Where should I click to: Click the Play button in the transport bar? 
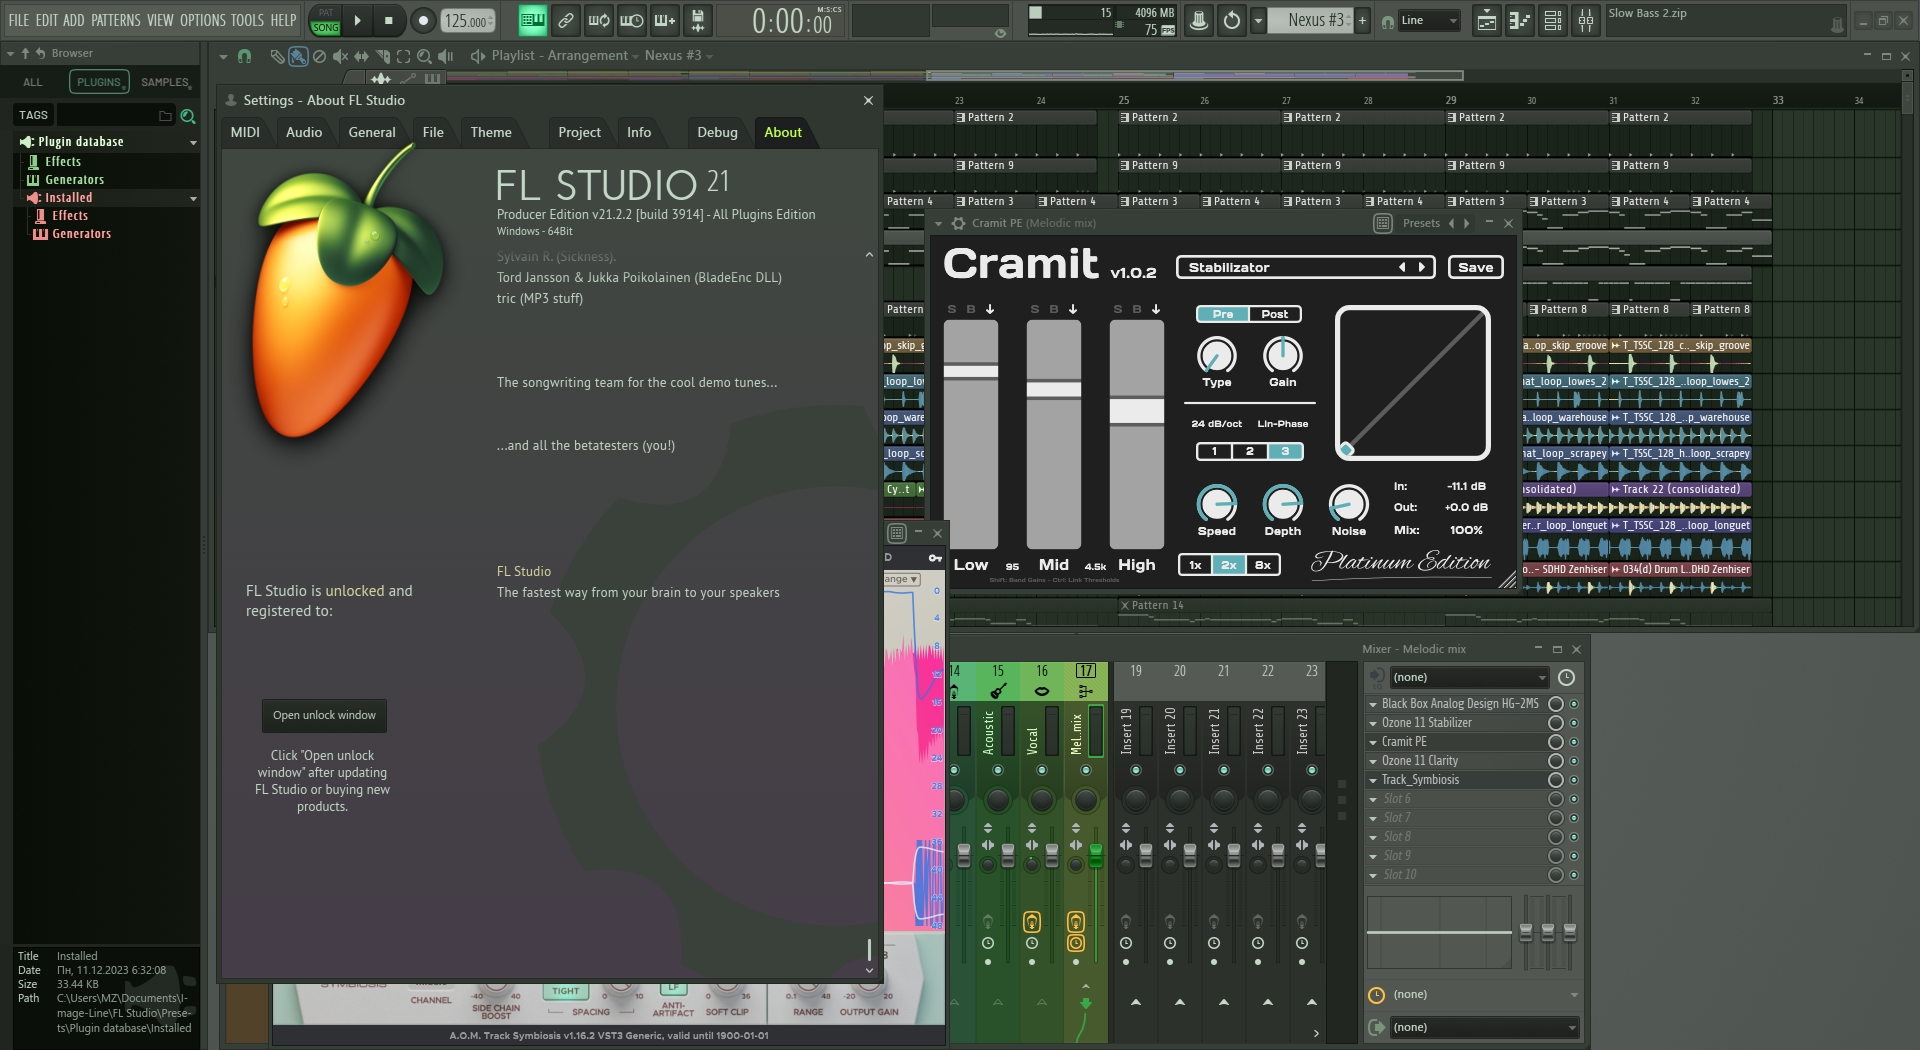tap(357, 20)
